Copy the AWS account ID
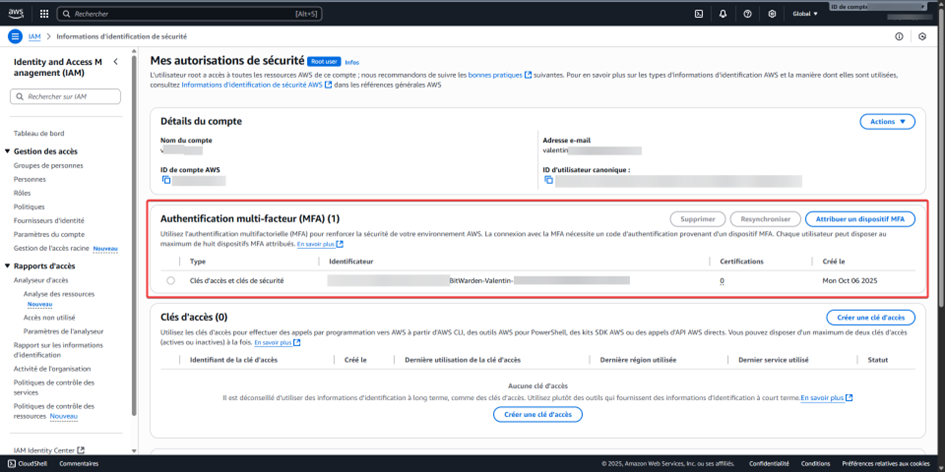This screenshot has width=945, height=472. [x=165, y=180]
